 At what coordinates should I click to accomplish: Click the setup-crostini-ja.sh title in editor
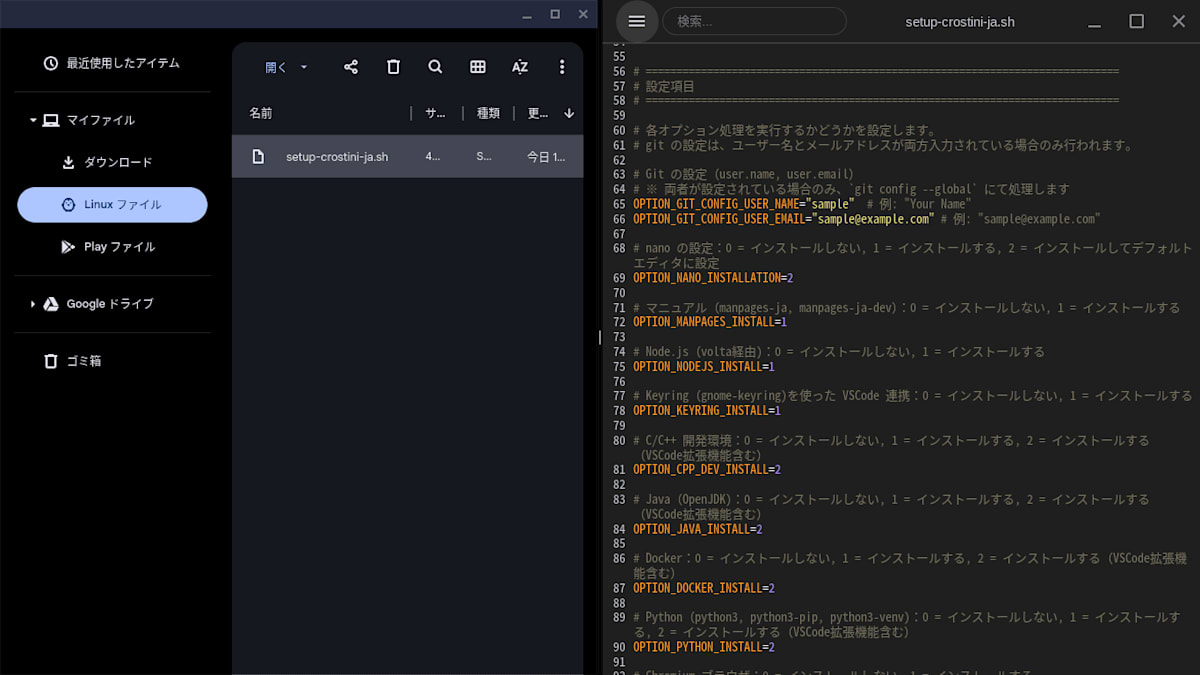pos(960,21)
